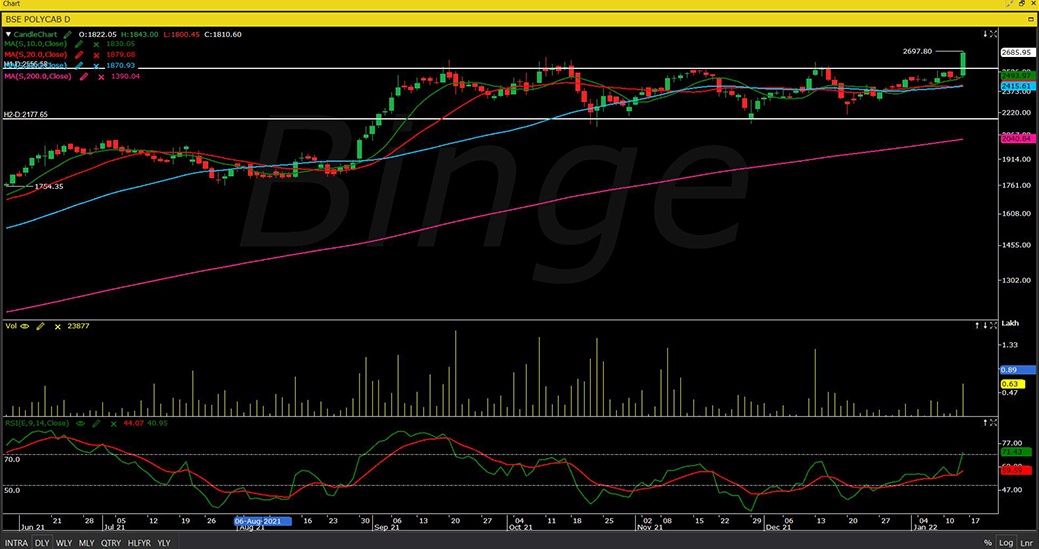Click the 2415.61 blue MA price tag
The height and width of the screenshot is (549, 1039).
click(x=1017, y=86)
